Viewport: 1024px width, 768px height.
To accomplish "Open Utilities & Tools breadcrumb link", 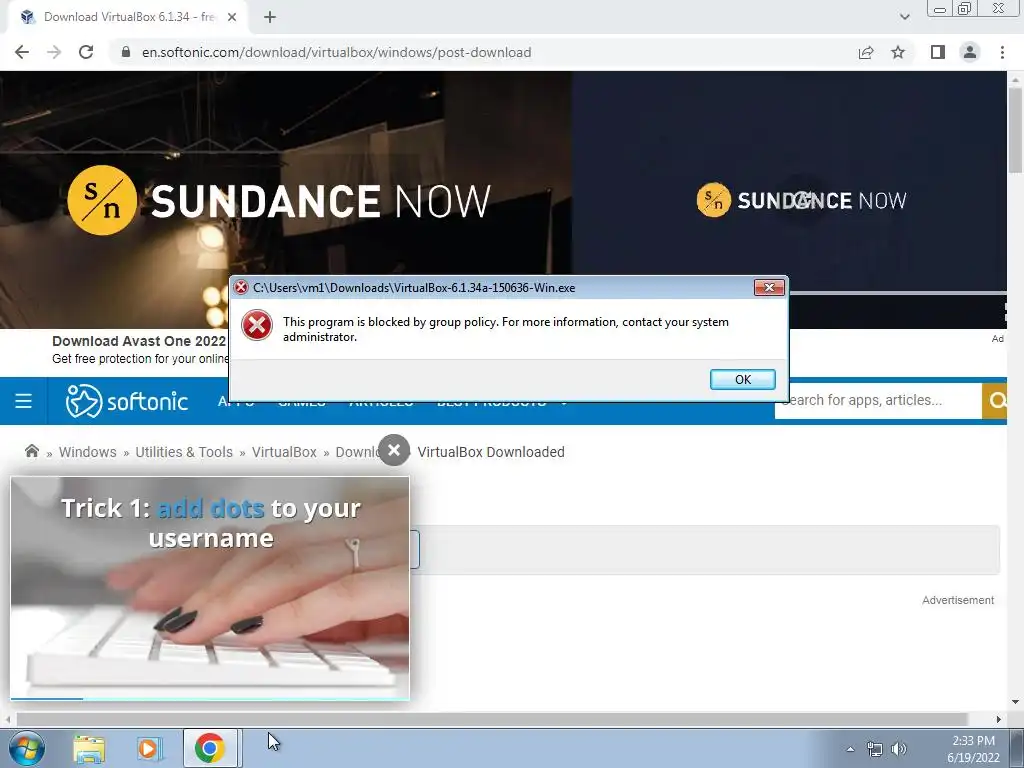I will [184, 452].
